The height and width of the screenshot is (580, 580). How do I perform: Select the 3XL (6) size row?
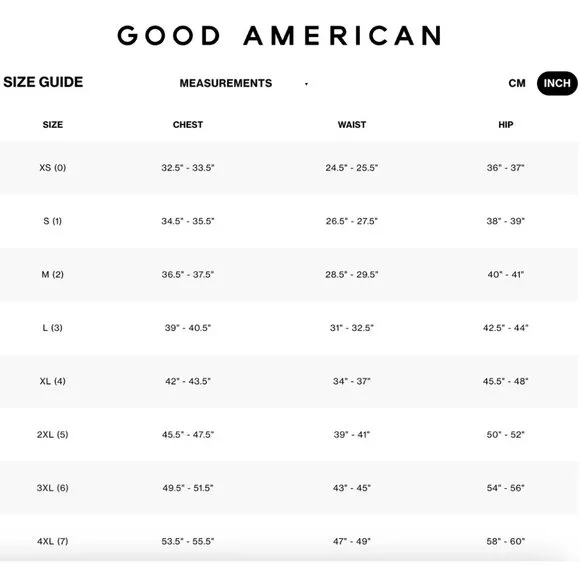290,488
